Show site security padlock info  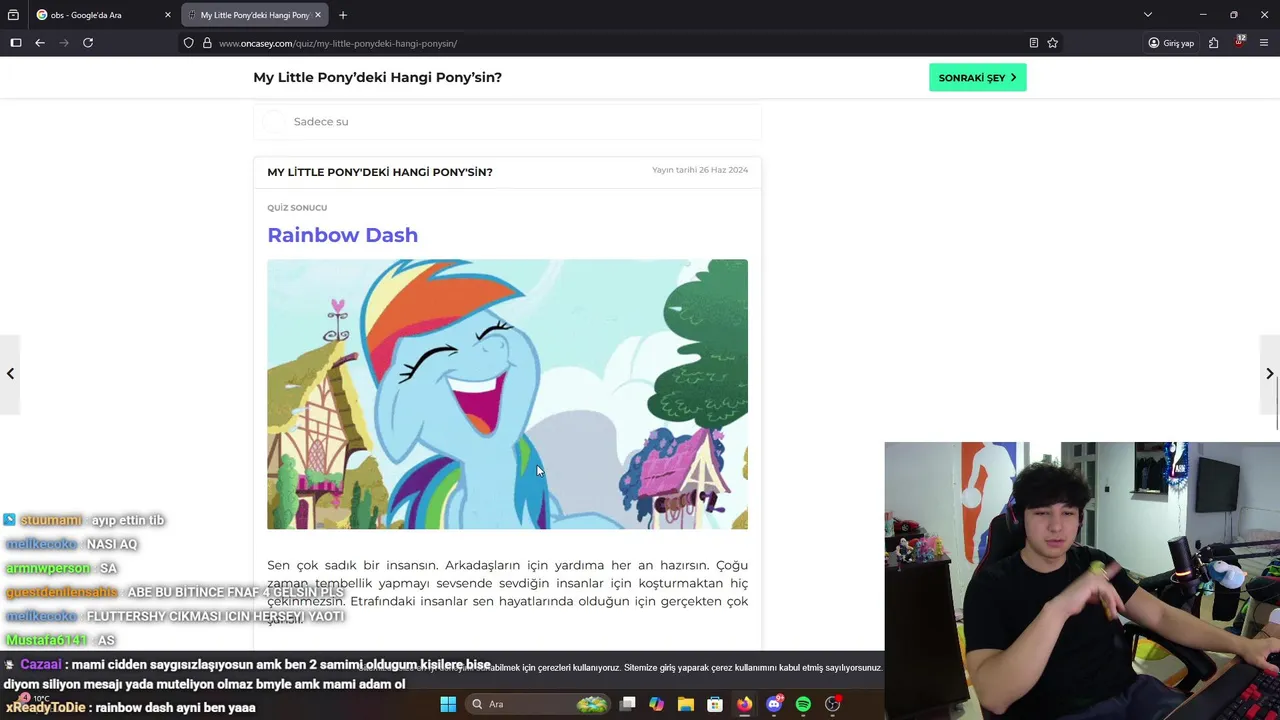207,43
